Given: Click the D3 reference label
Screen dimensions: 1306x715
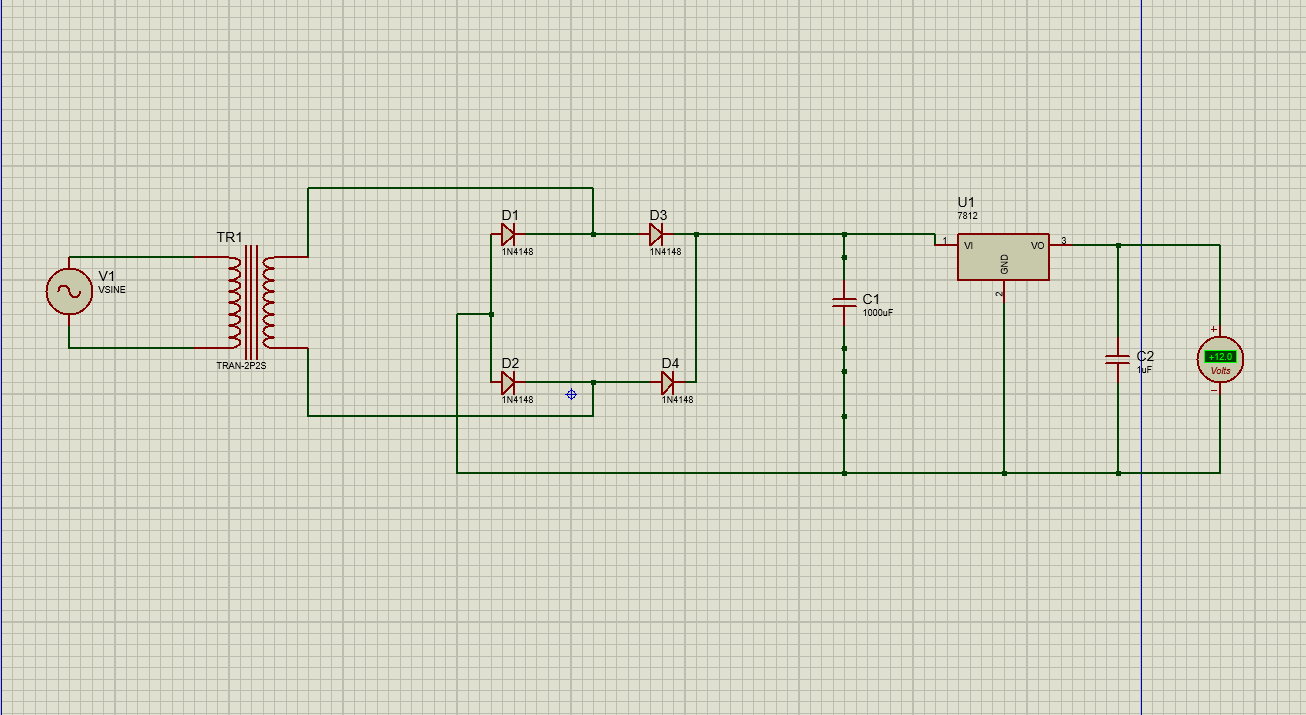Looking at the screenshot, I should [x=658, y=215].
